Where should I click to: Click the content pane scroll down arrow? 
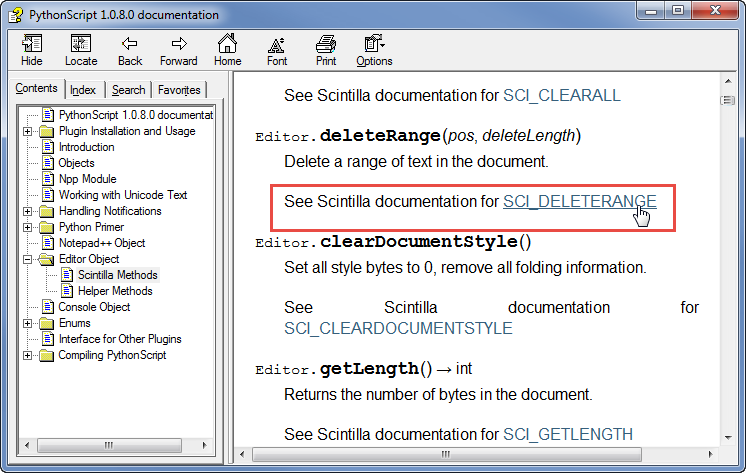click(x=728, y=438)
